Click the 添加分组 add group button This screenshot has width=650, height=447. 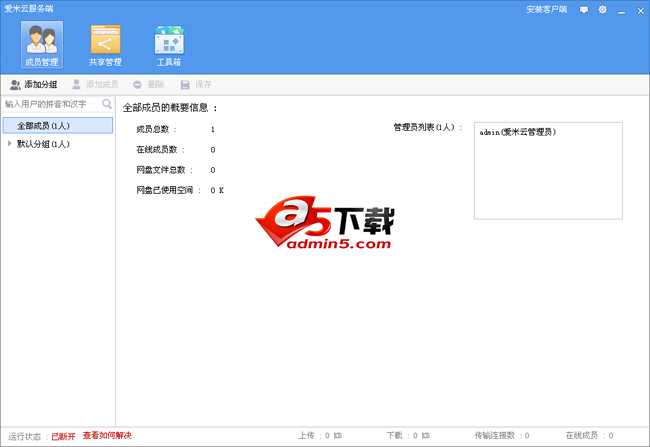[x=34, y=85]
